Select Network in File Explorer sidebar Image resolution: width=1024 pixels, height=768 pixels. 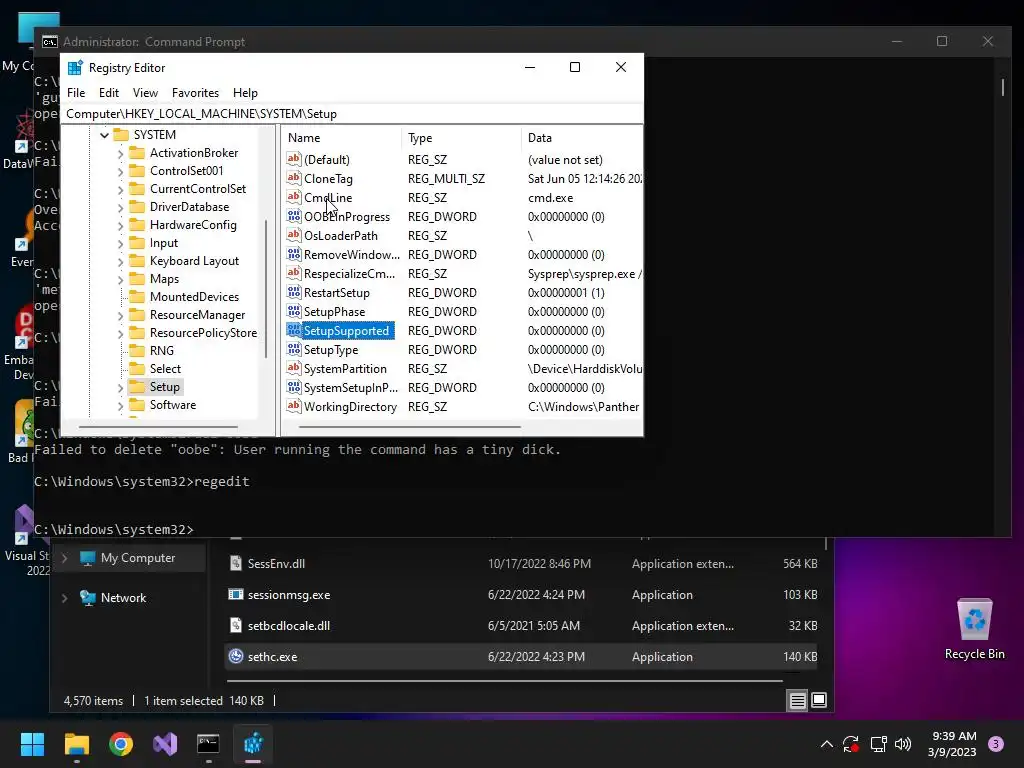[123, 598]
